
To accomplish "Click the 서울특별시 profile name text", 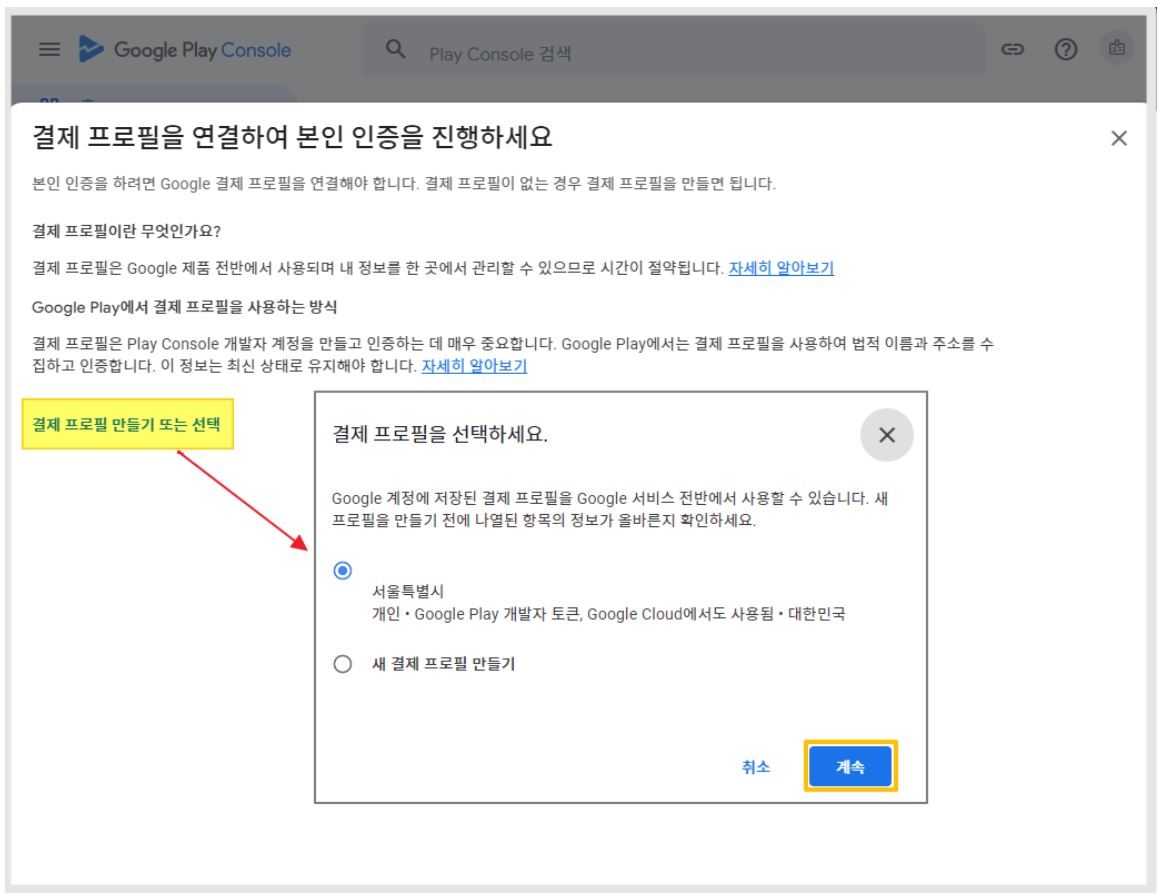I will click(x=407, y=591).
